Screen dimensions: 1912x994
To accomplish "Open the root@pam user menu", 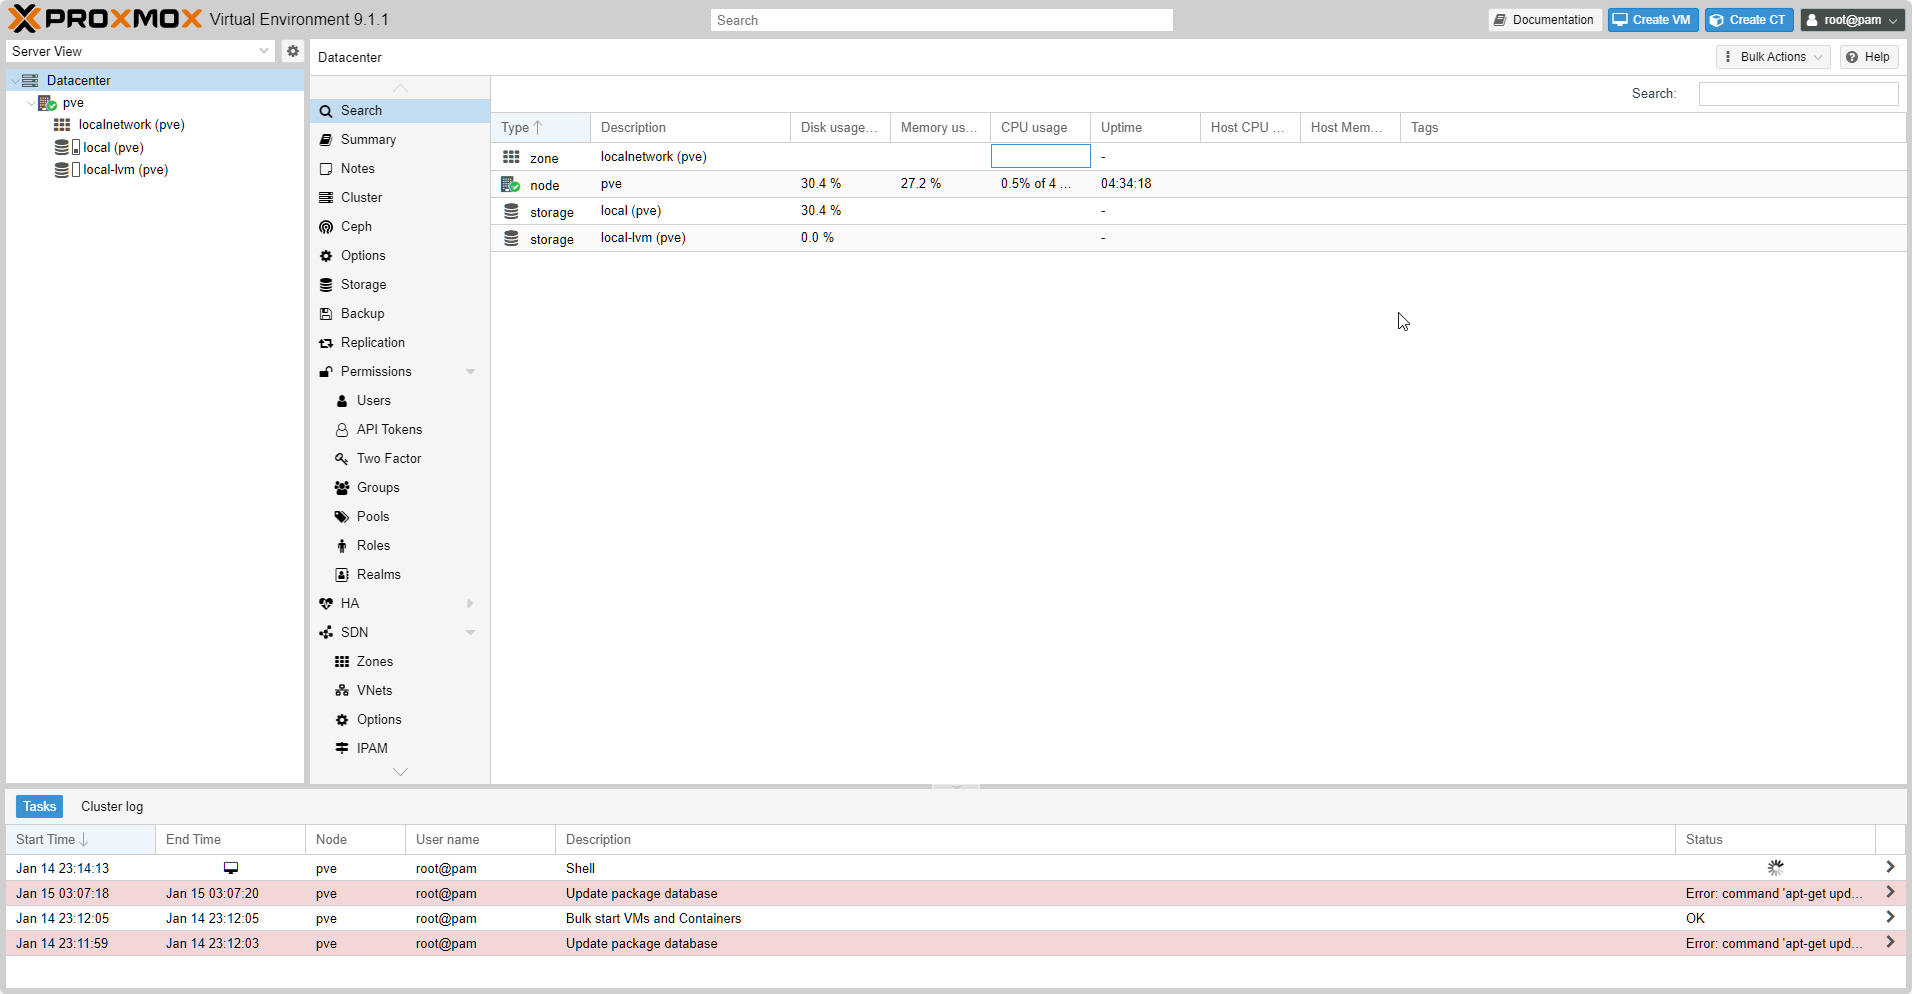I will 1852,20.
